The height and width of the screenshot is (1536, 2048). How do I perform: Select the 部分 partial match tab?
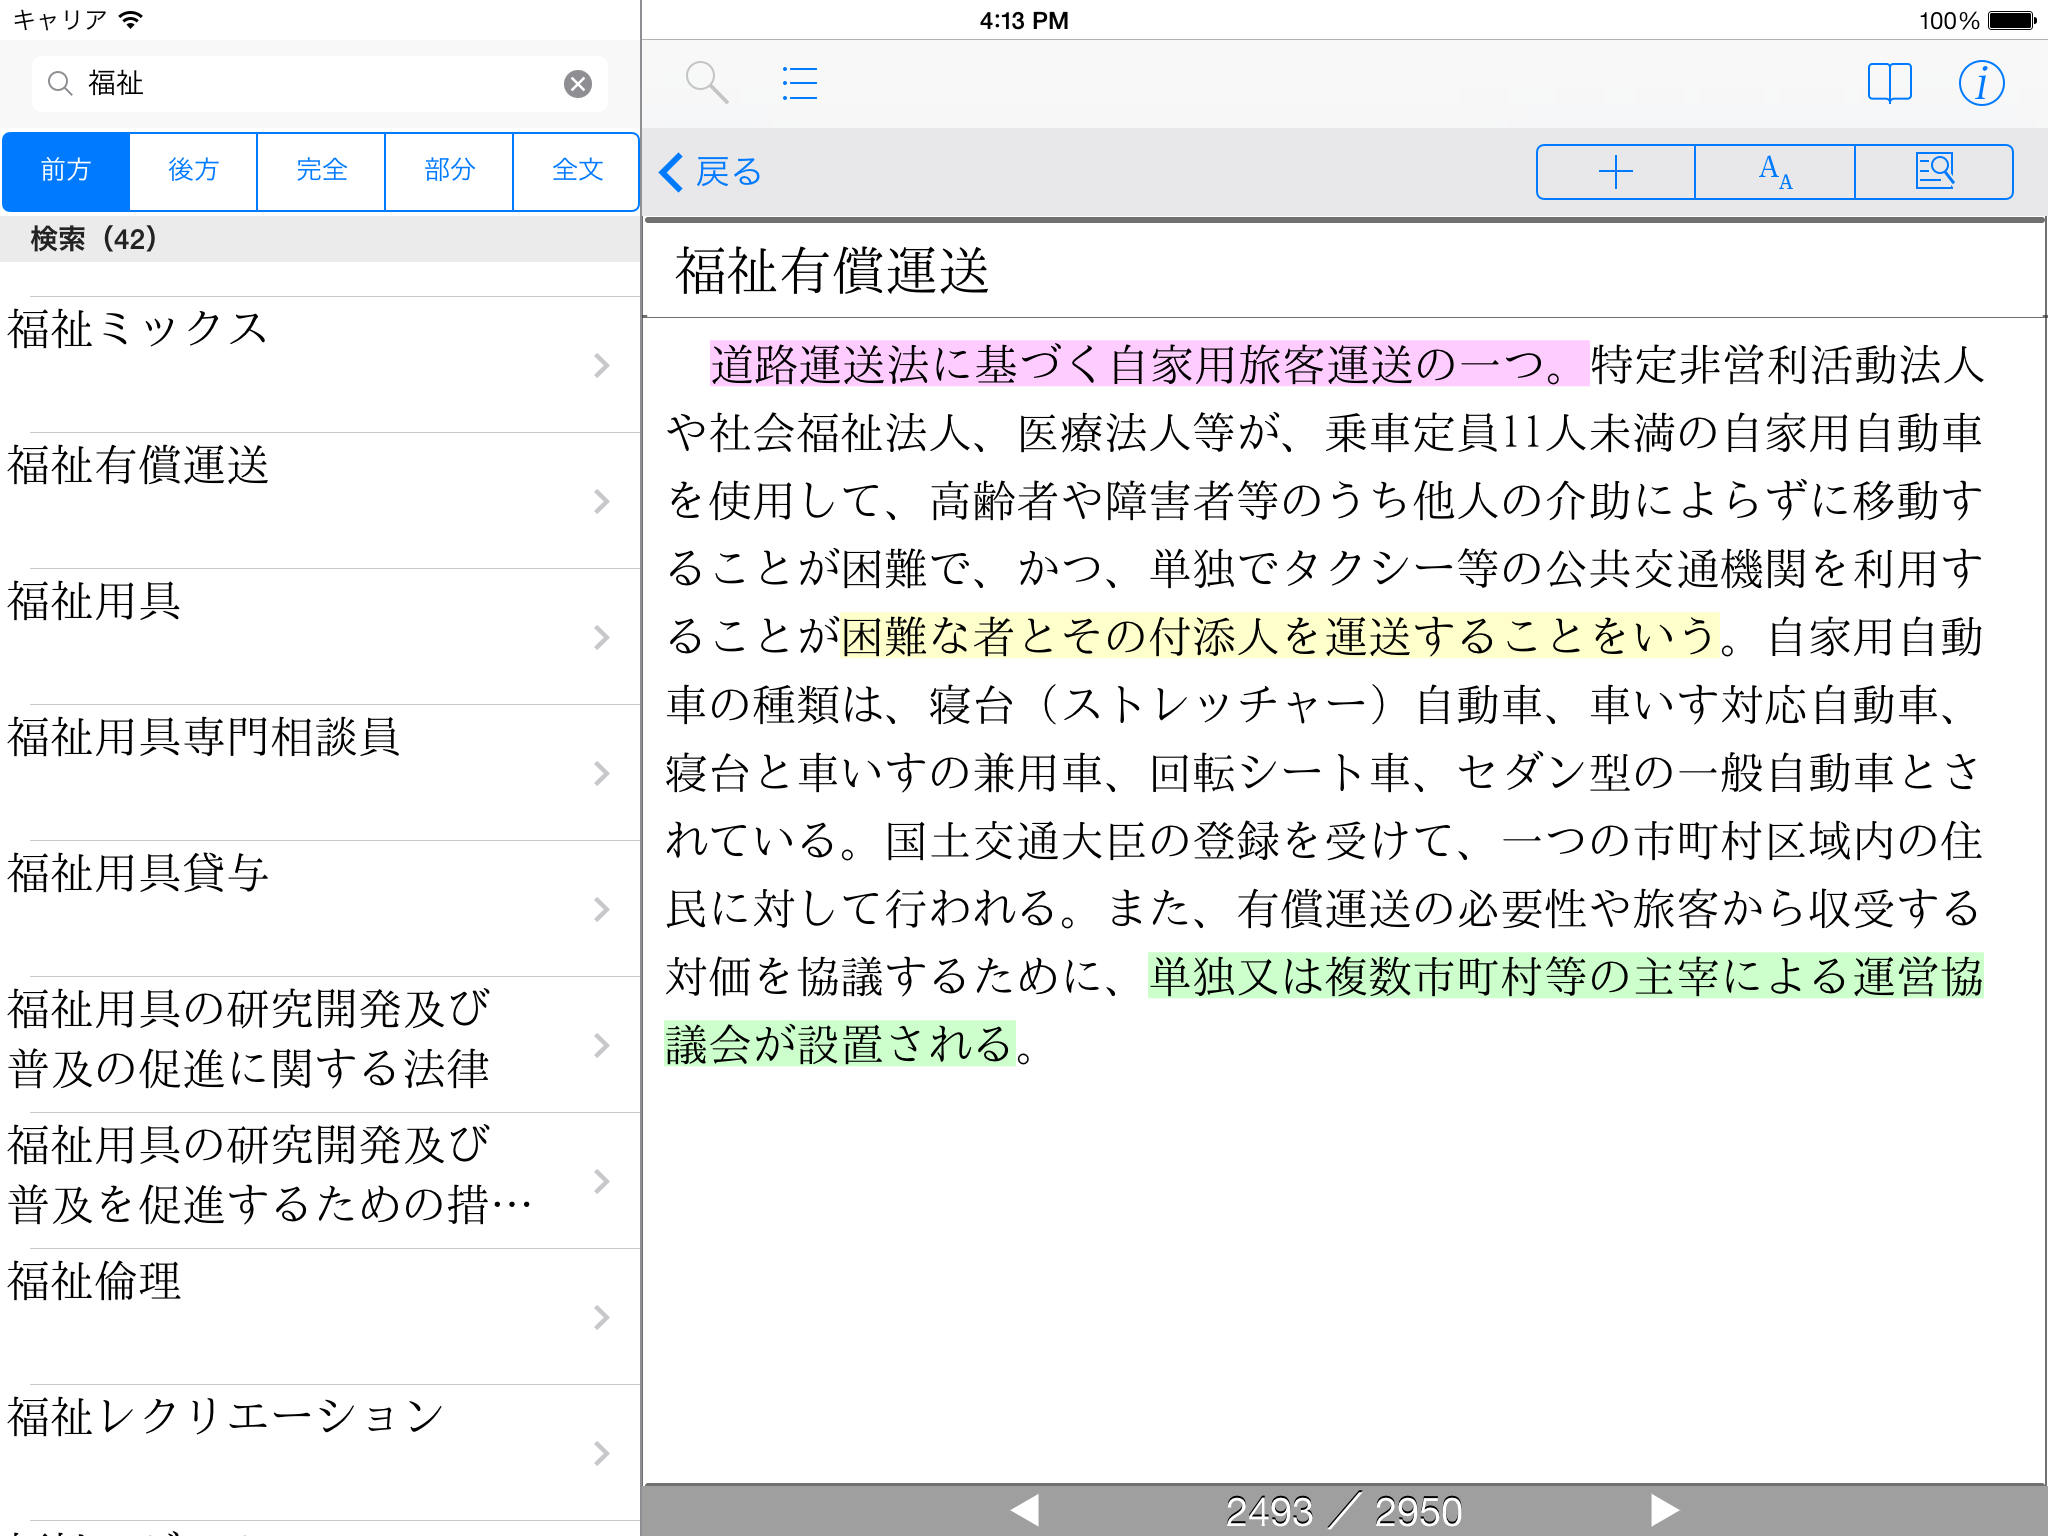point(449,171)
